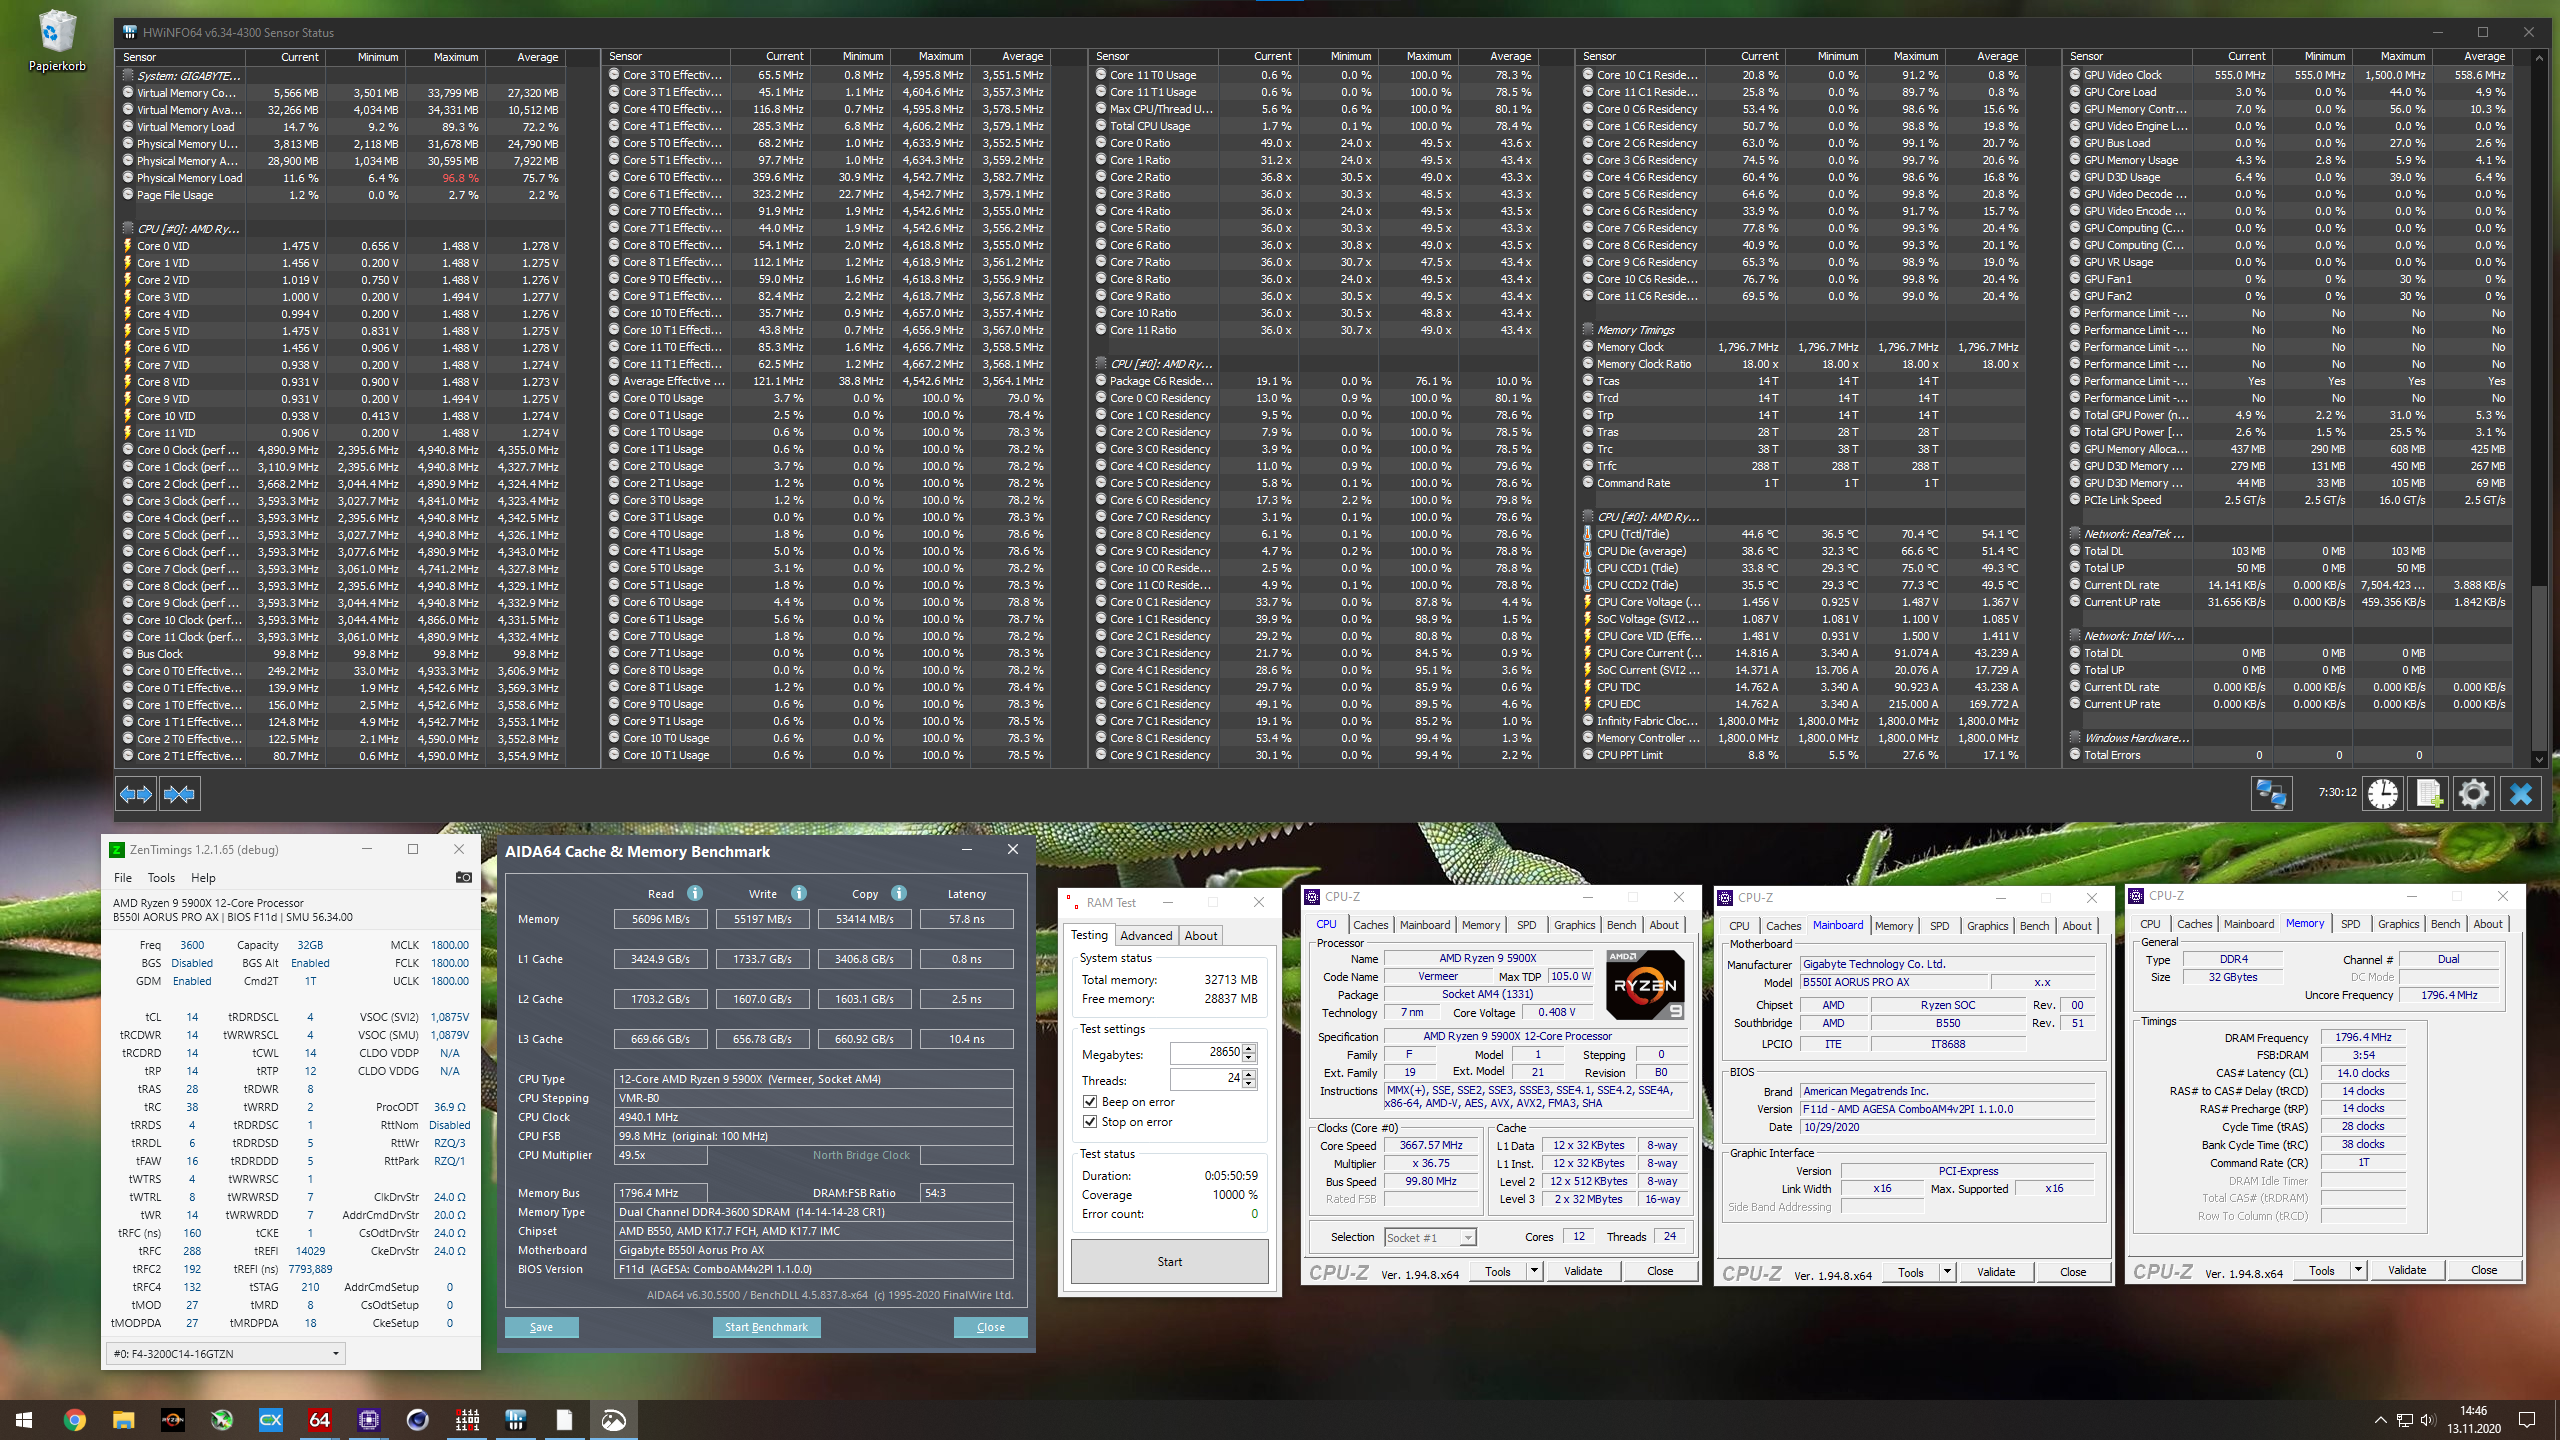Image resolution: width=2560 pixels, height=1440 pixels.
Task: Switch to Advanced tab in RAM Test
Action: 1145,935
